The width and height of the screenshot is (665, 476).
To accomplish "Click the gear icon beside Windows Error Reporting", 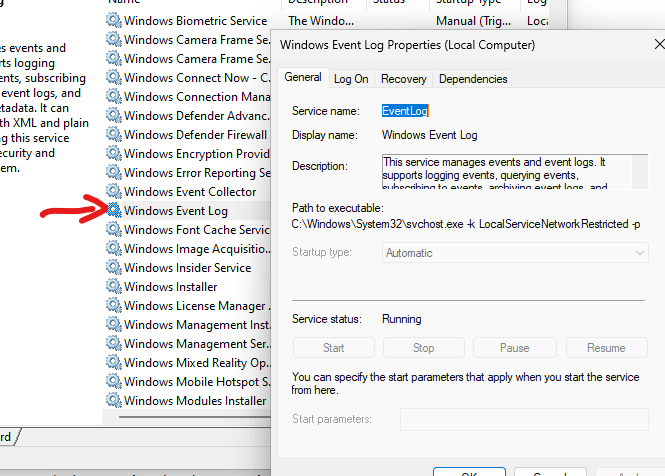I will 114,172.
